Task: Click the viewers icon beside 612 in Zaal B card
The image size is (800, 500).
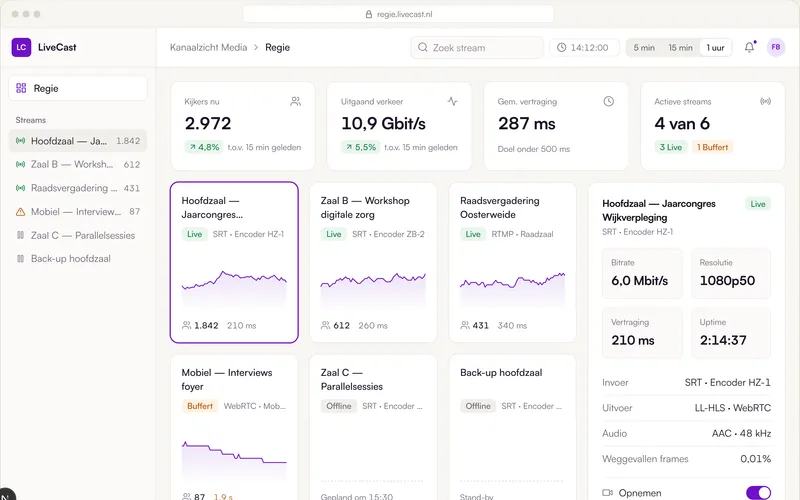Action: pyautogui.click(x=326, y=325)
